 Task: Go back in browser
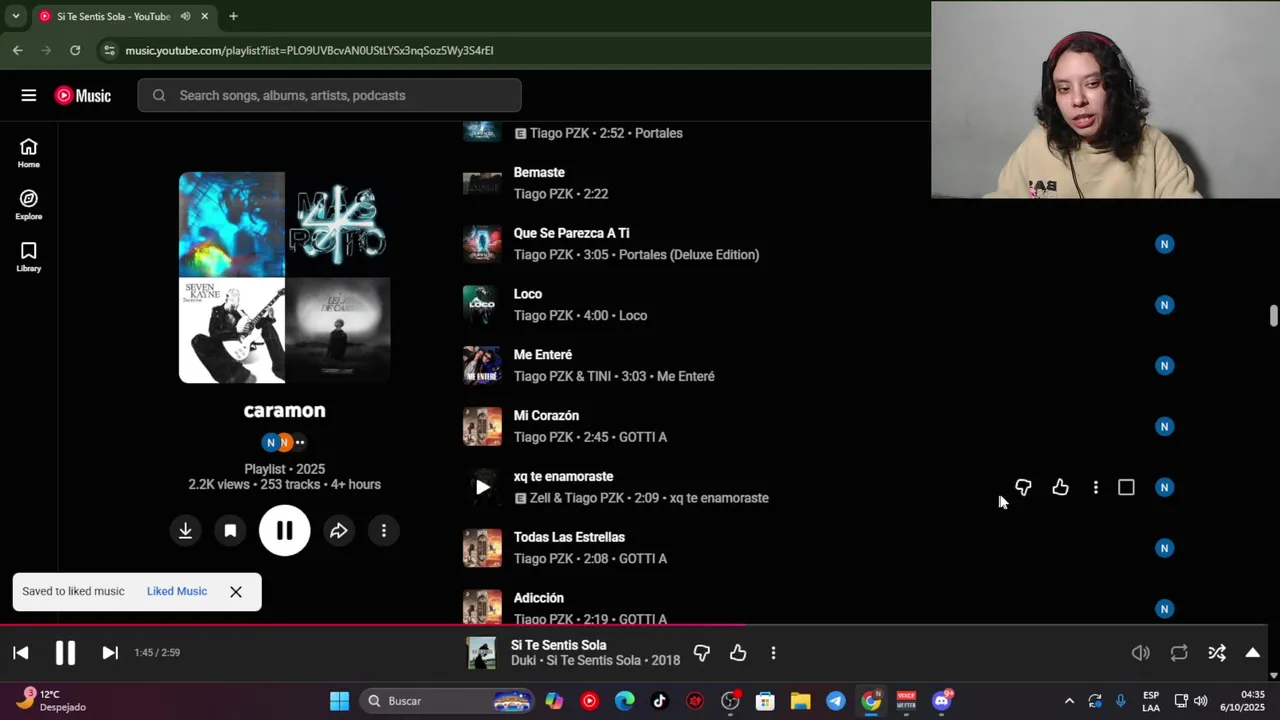coord(18,50)
